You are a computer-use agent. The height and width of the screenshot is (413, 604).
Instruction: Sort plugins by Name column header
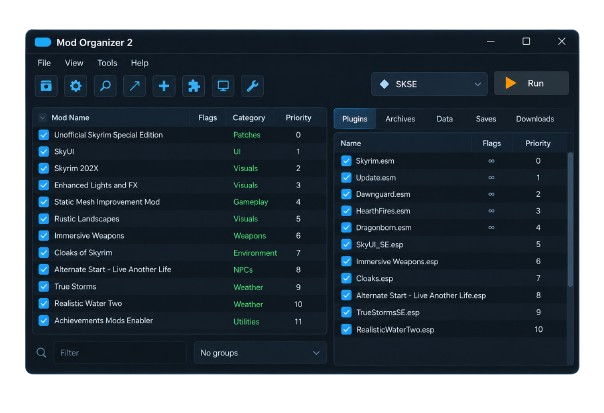click(351, 143)
